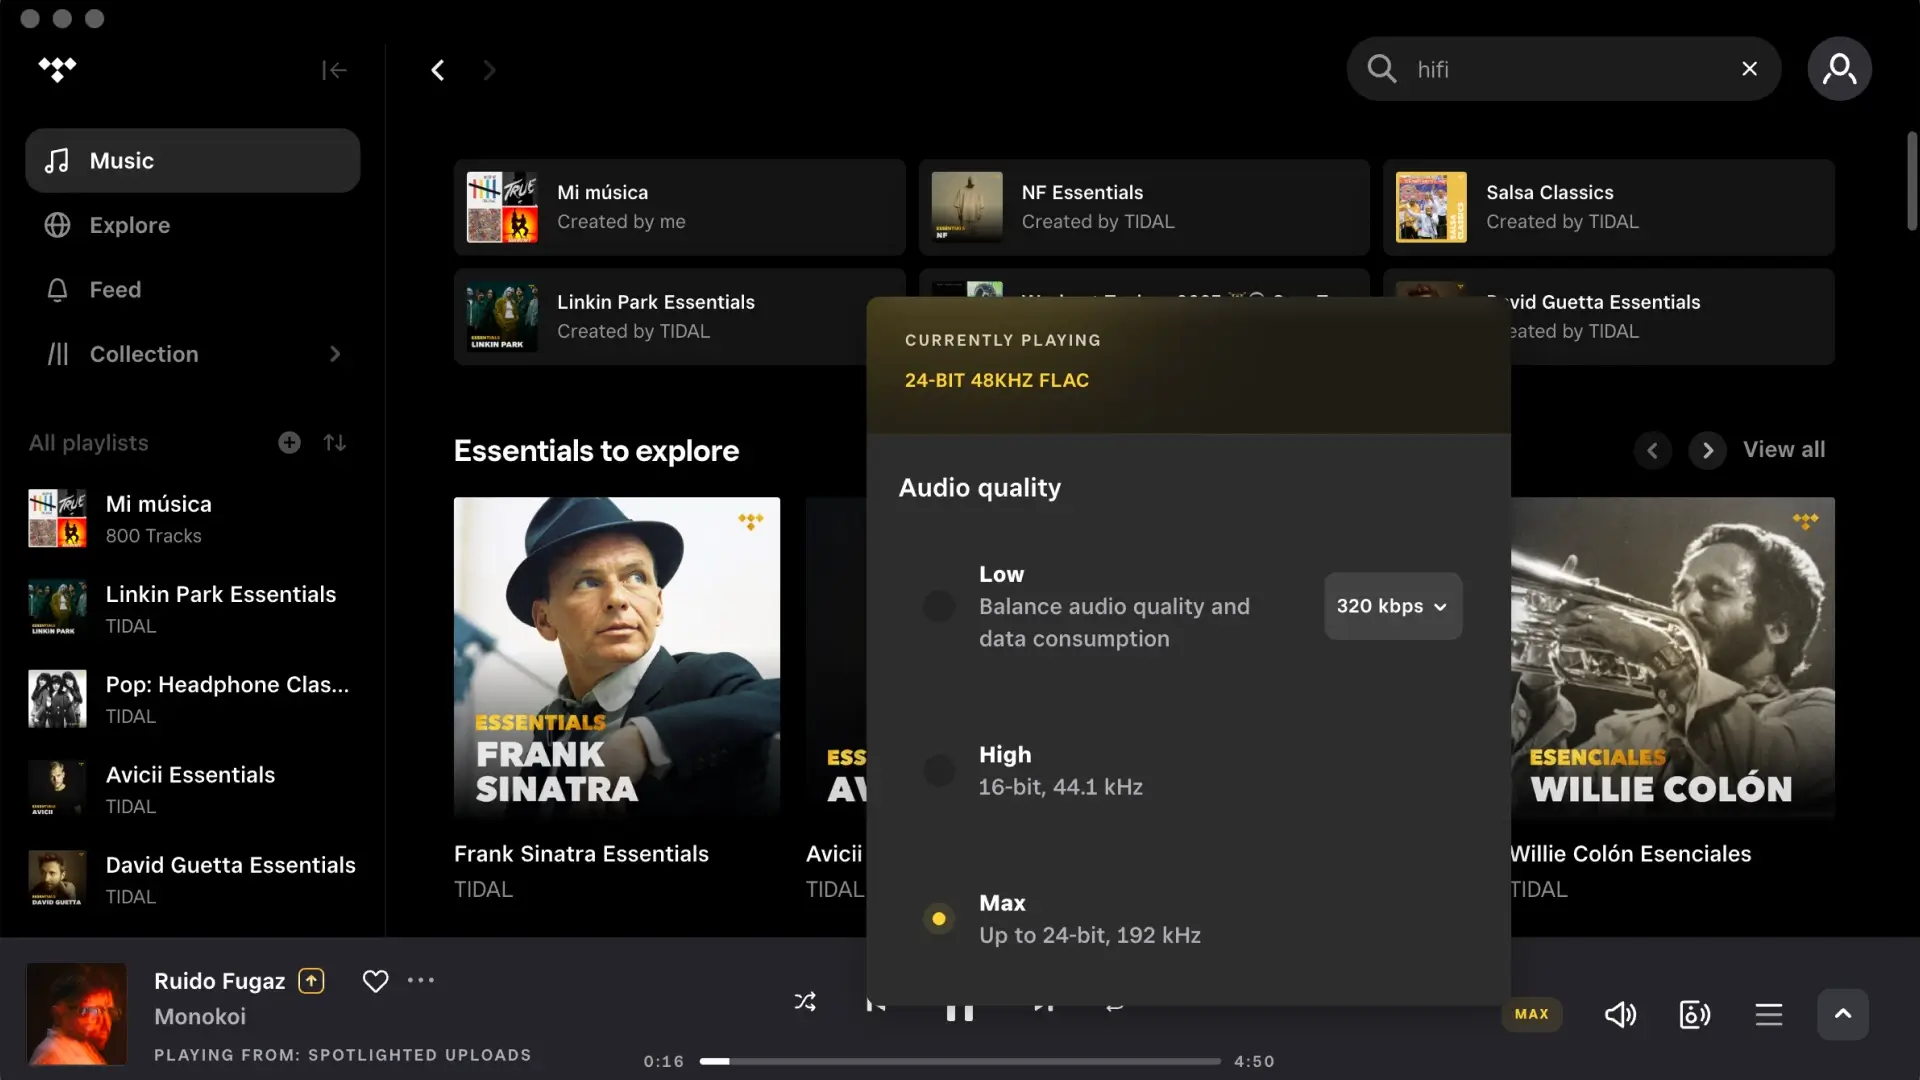Viewport: 1920px width, 1080px height.
Task: Click View all next to Essentials
Action: click(1785, 450)
